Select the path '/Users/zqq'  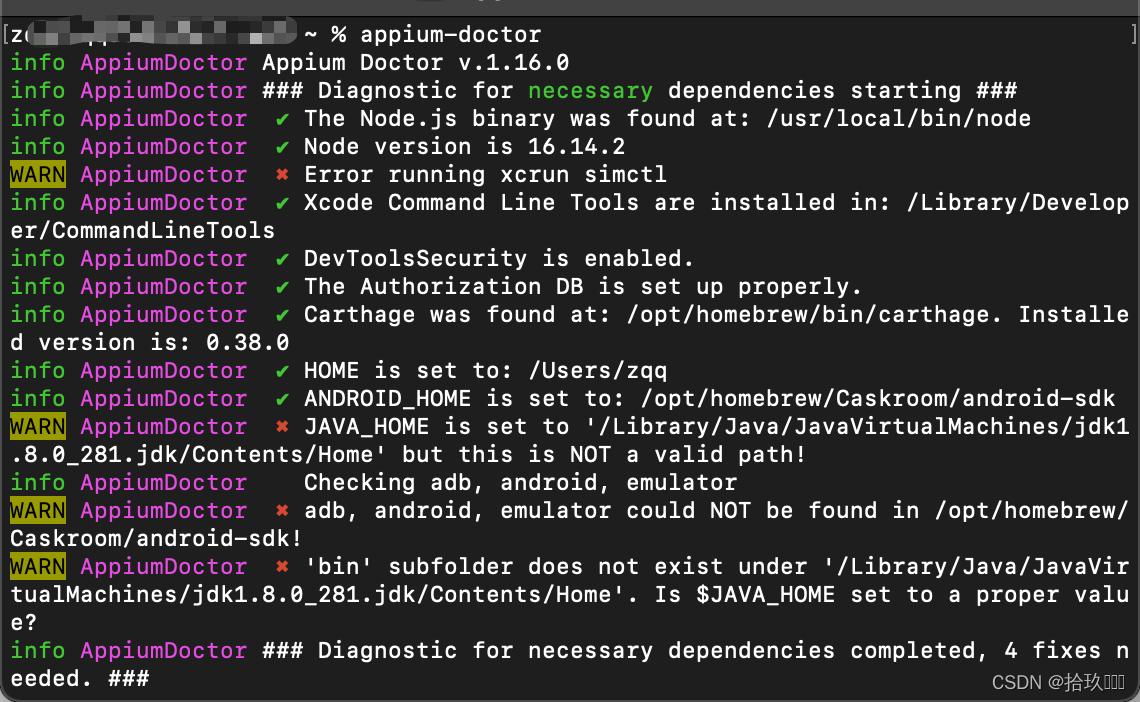pyautogui.click(x=598, y=371)
